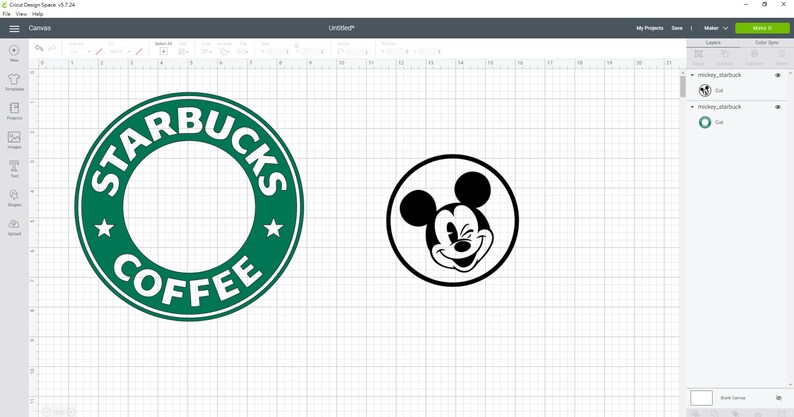Click the zoom out button at canvas corner
The height and width of the screenshot is (417, 794).
46,412
